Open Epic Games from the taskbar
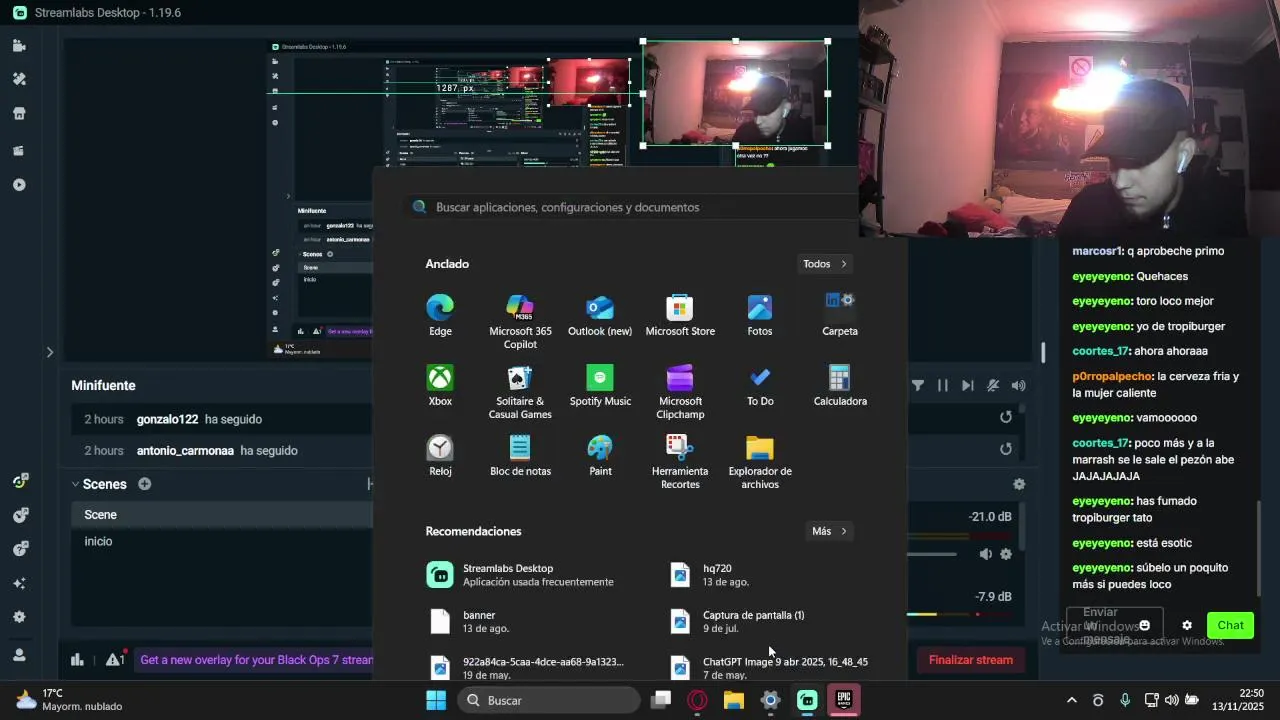Image resolution: width=1280 pixels, height=720 pixels. tap(845, 700)
